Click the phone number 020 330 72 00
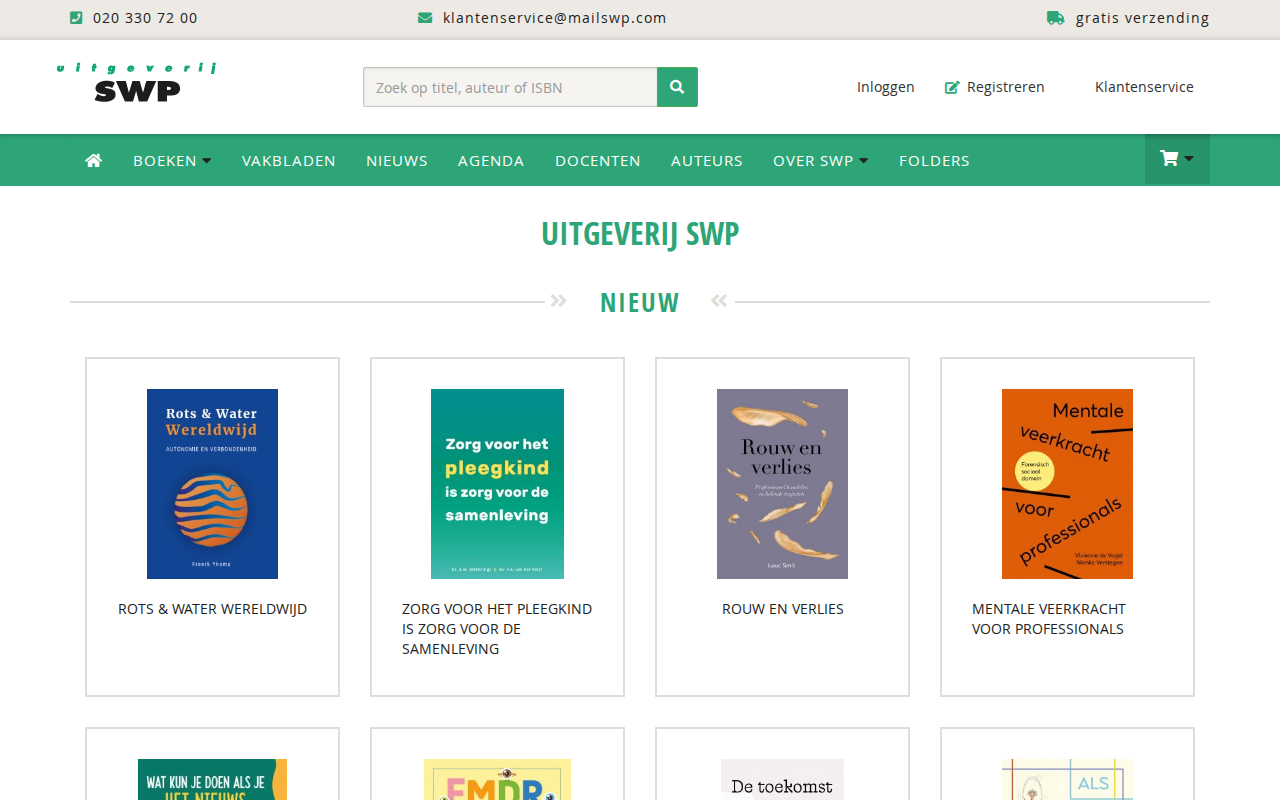This screenshot has height=800, width=1280. (145, 18)
